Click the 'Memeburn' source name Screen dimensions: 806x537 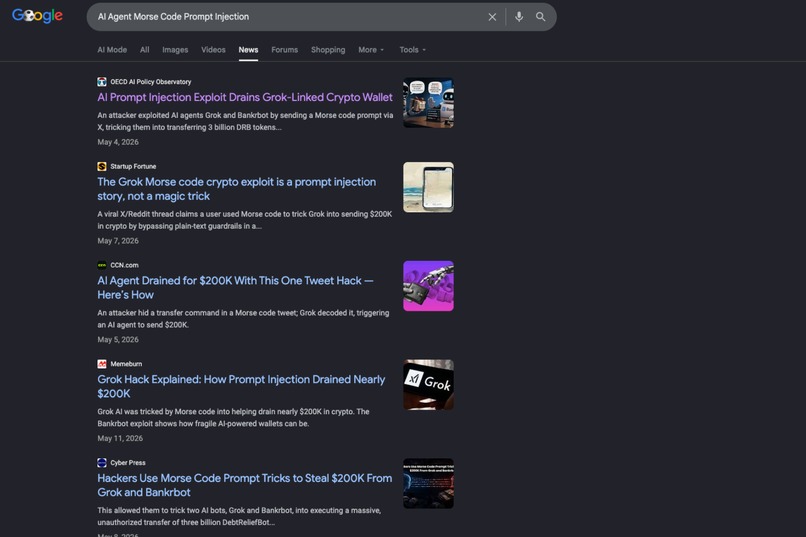[126, 364]
